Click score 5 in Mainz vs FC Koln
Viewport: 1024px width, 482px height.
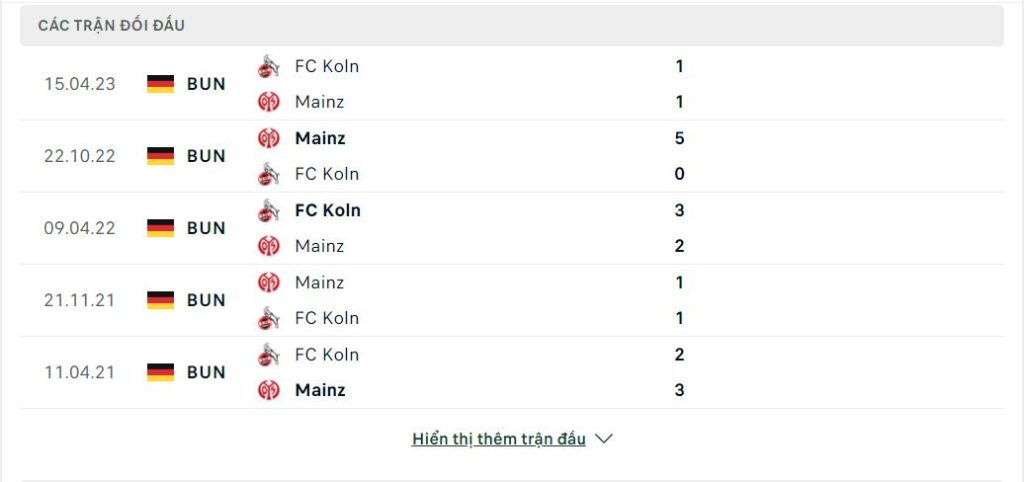click(679, 138)
